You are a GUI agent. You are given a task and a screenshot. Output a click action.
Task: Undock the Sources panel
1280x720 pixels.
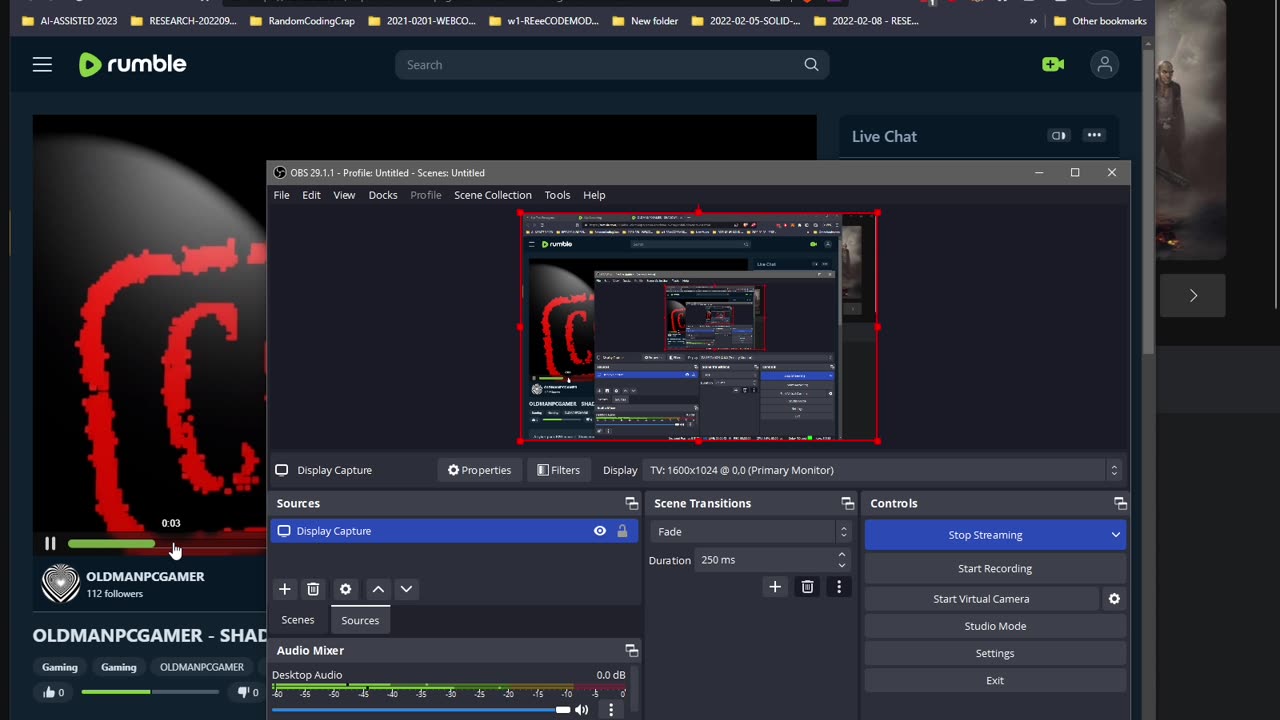(631, 503)
